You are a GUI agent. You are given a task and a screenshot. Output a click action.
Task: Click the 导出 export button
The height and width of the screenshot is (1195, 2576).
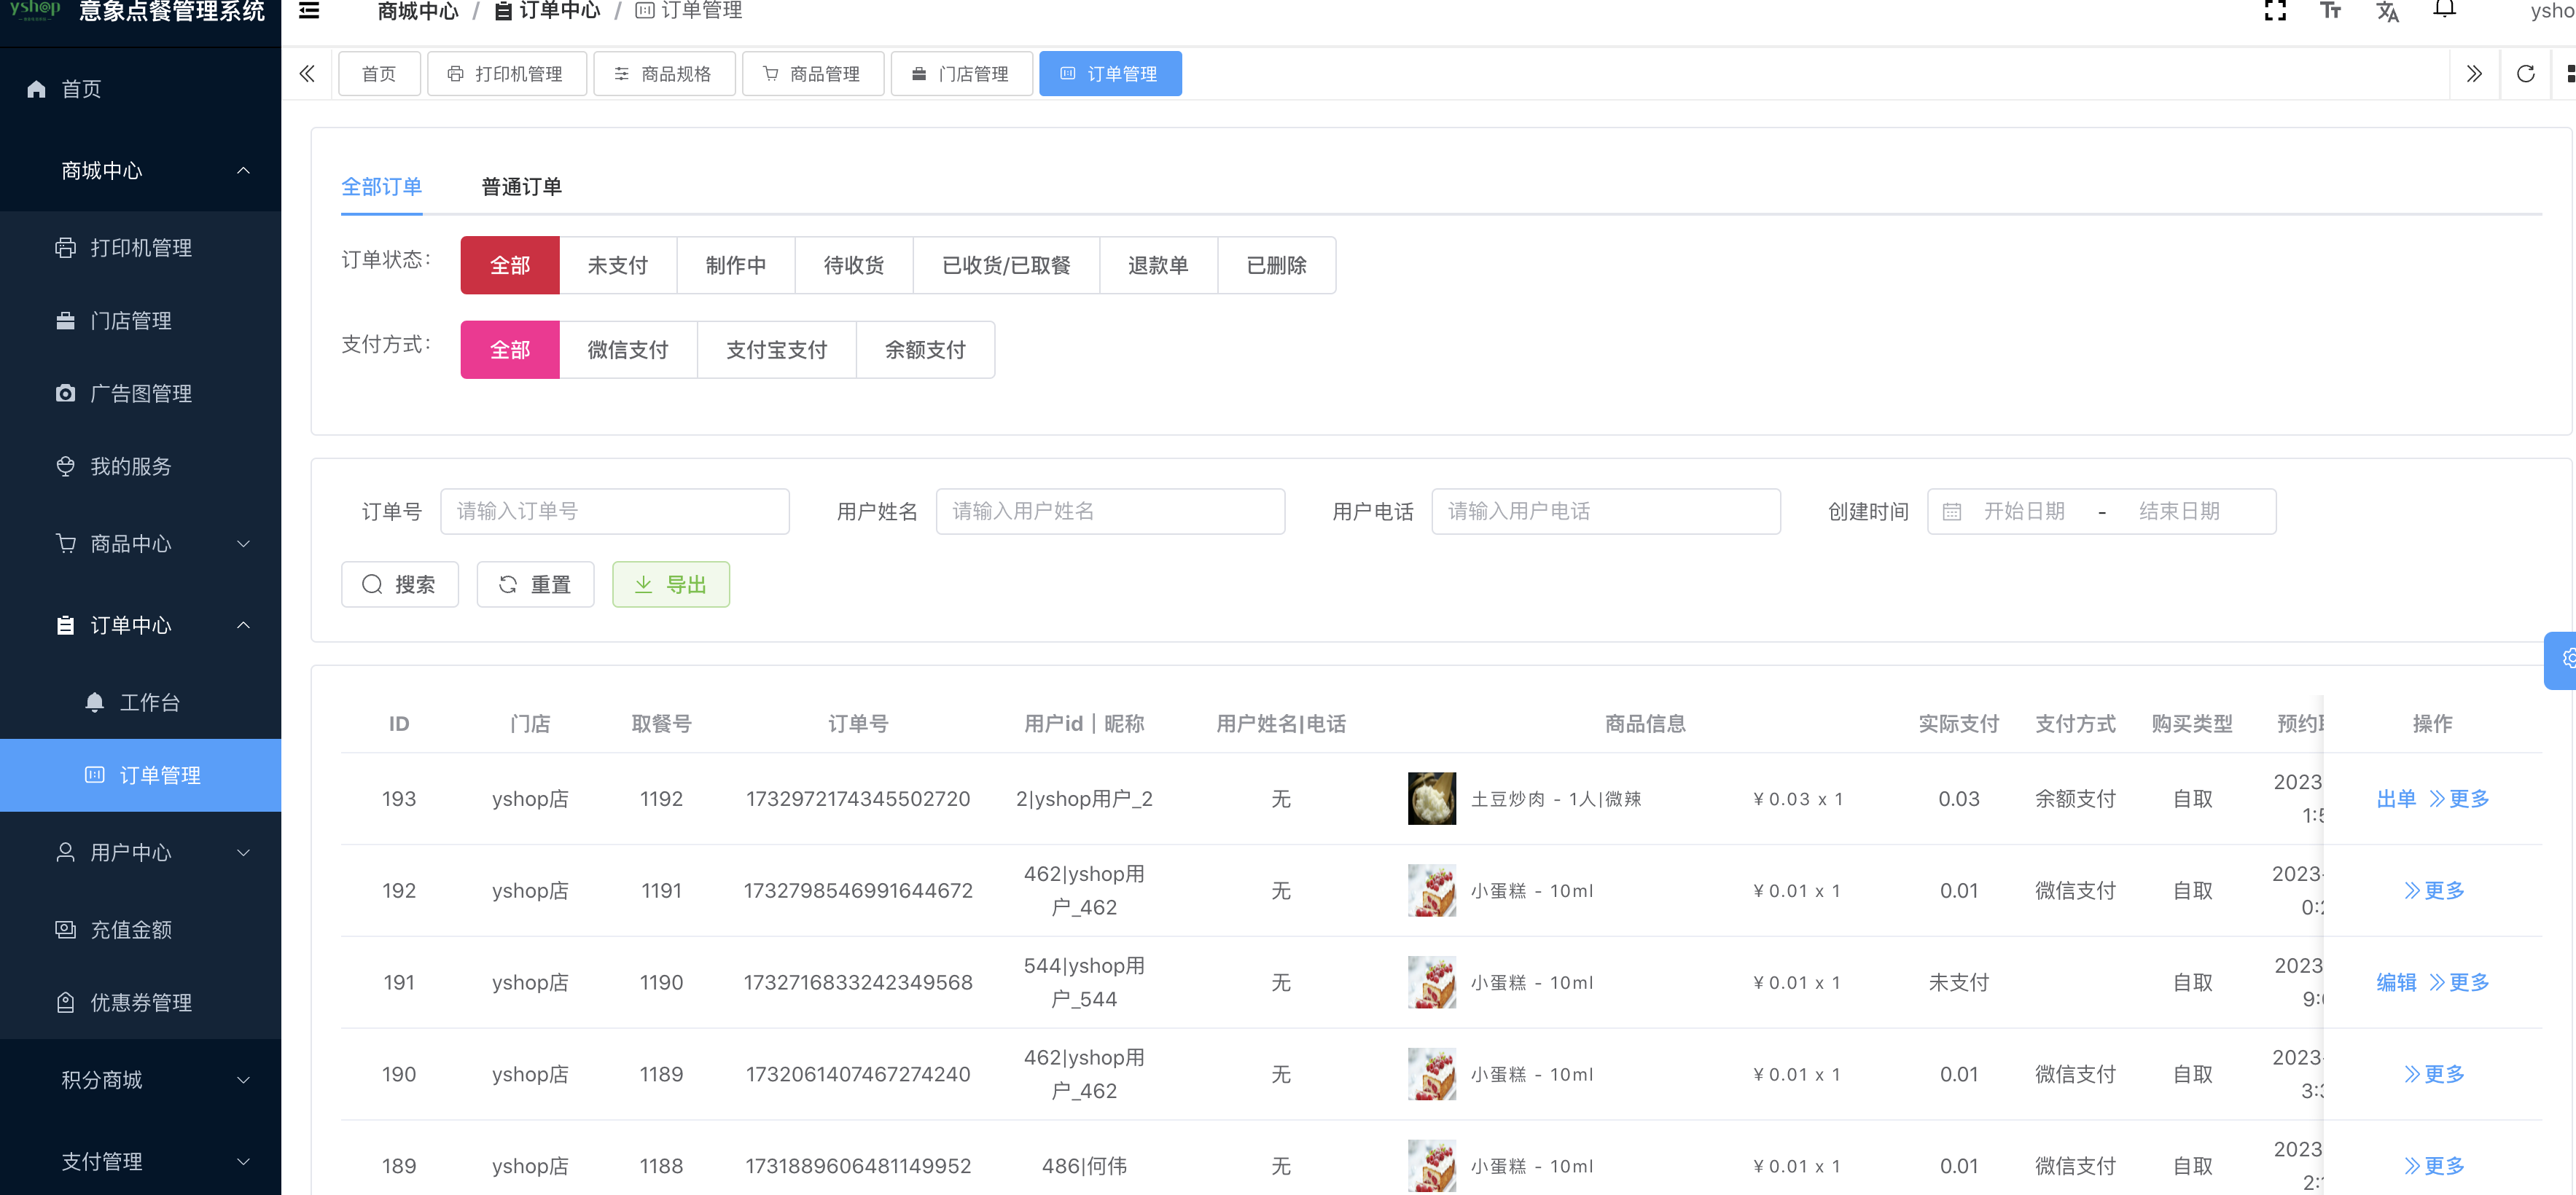[x=670, y=585]
